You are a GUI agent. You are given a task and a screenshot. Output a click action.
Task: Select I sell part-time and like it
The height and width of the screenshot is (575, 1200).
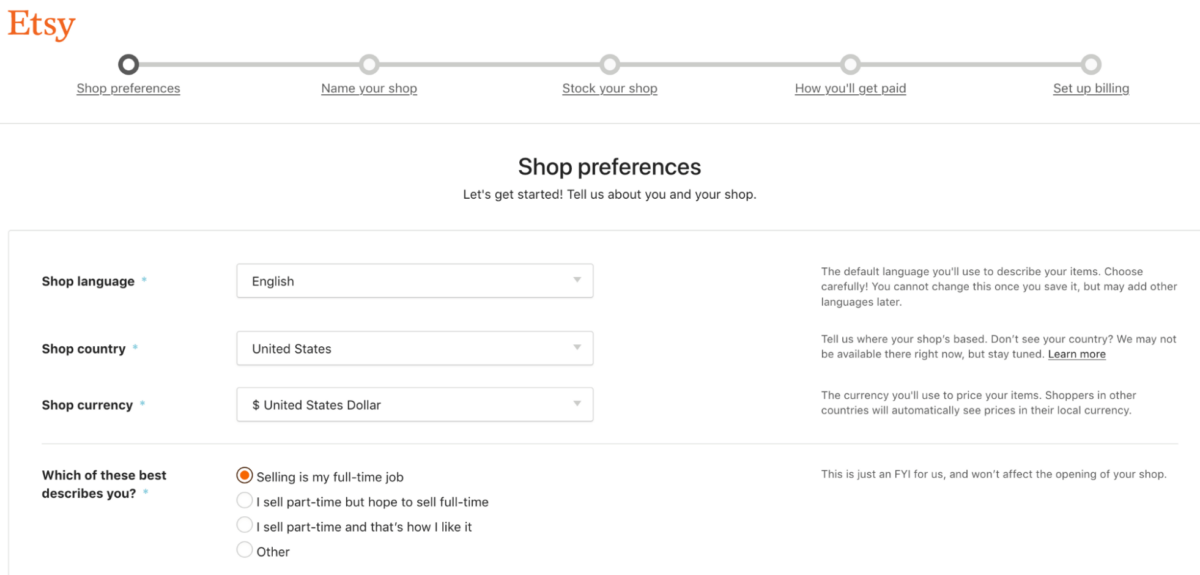coord(245,525)
